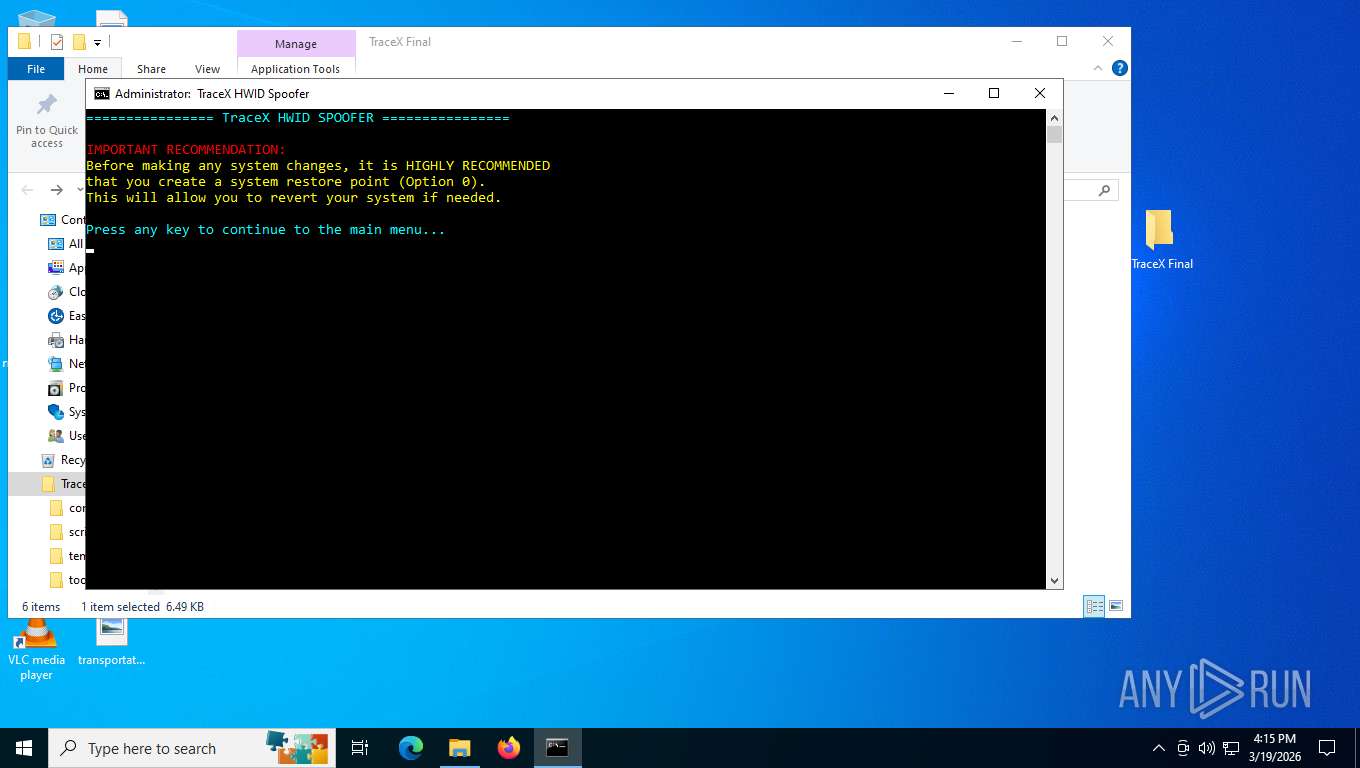Select the VLC media player desktop shortcut

[x=36, y=650]
